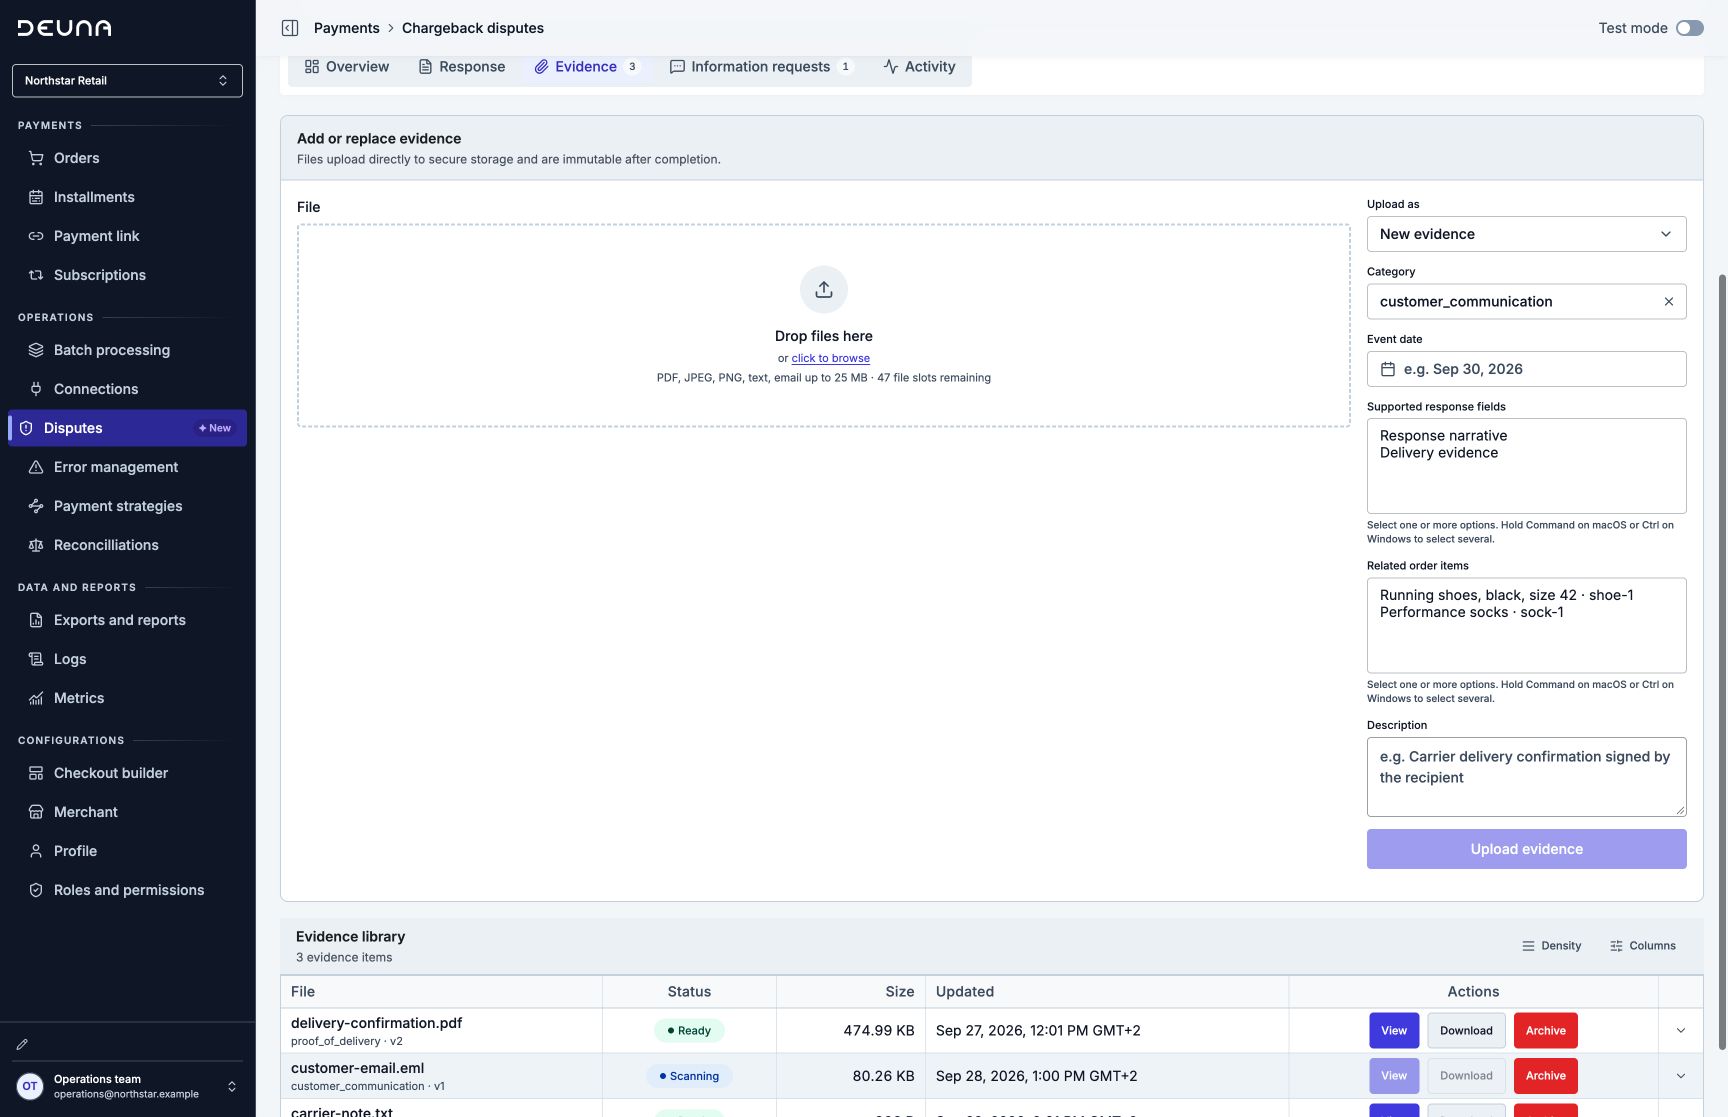Image resolution: width=1728 pixels, height=1117 pixels.
Task: Toggle Test mode switch
Action: 1690,28
